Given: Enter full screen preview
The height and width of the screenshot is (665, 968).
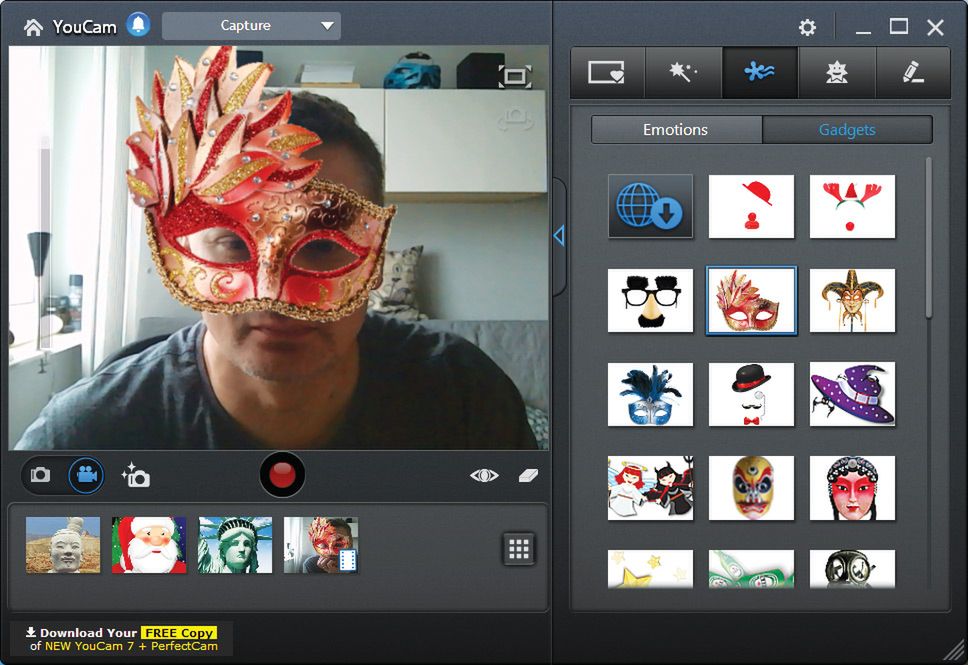Looking at the screenshot, I should 515,77.
